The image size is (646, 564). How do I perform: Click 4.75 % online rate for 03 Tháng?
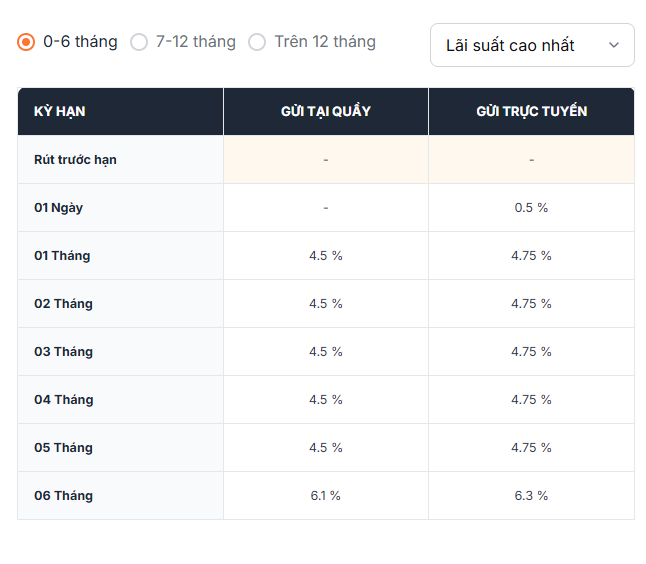pos(531,351)
